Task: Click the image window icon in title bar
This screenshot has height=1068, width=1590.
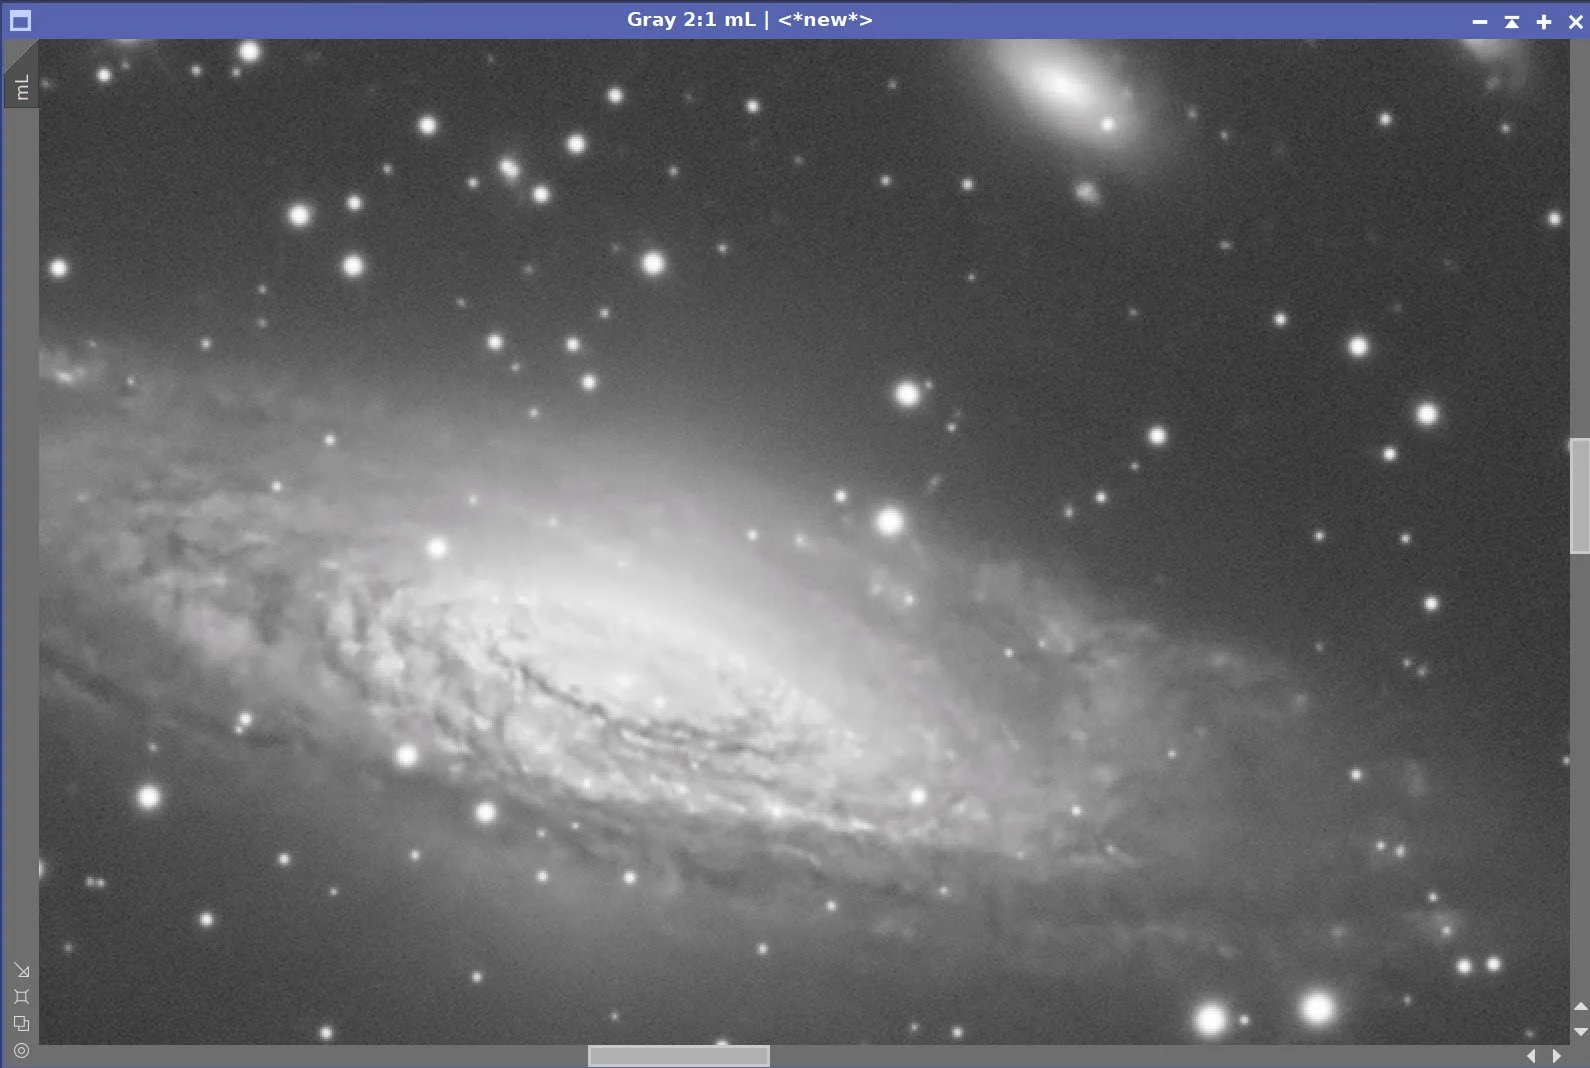Action: [20, 20]
